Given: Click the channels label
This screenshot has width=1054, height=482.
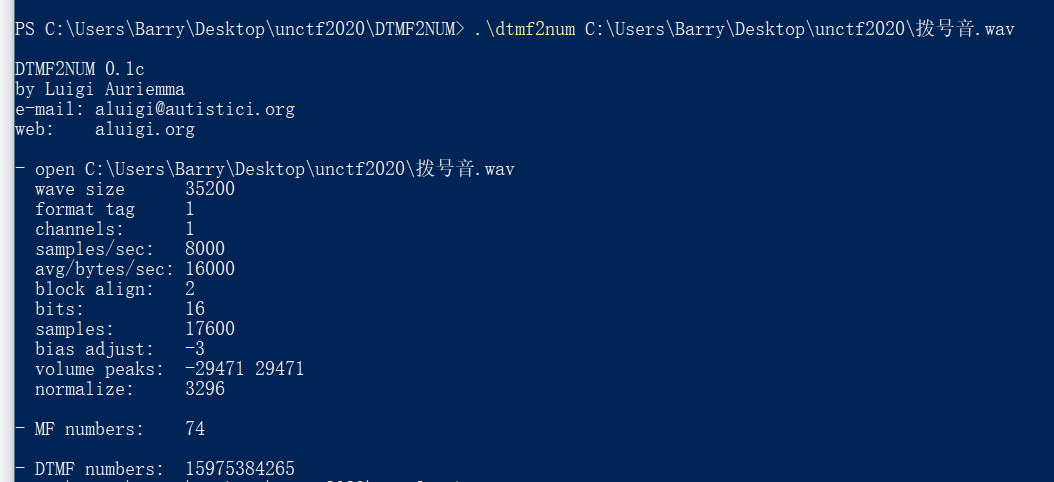Looking at the screenshot, I should (79, 229).
